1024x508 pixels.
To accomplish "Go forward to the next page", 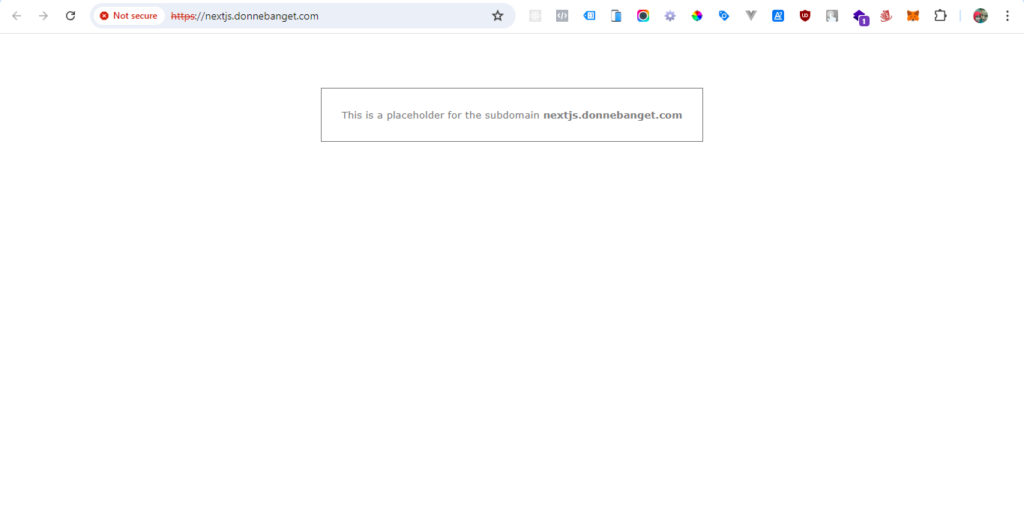I will pyautogui.click(x=43, y=16).
